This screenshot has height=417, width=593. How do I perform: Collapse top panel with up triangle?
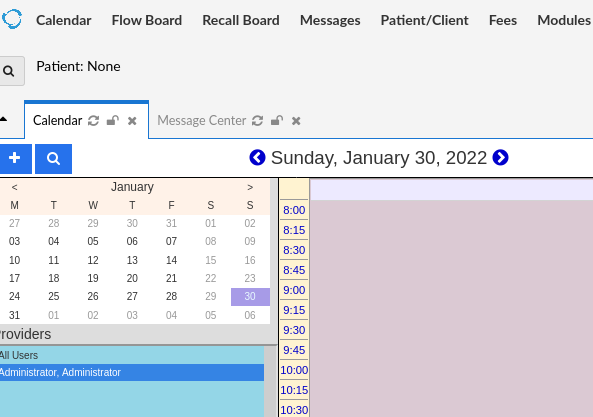point(3,119)
